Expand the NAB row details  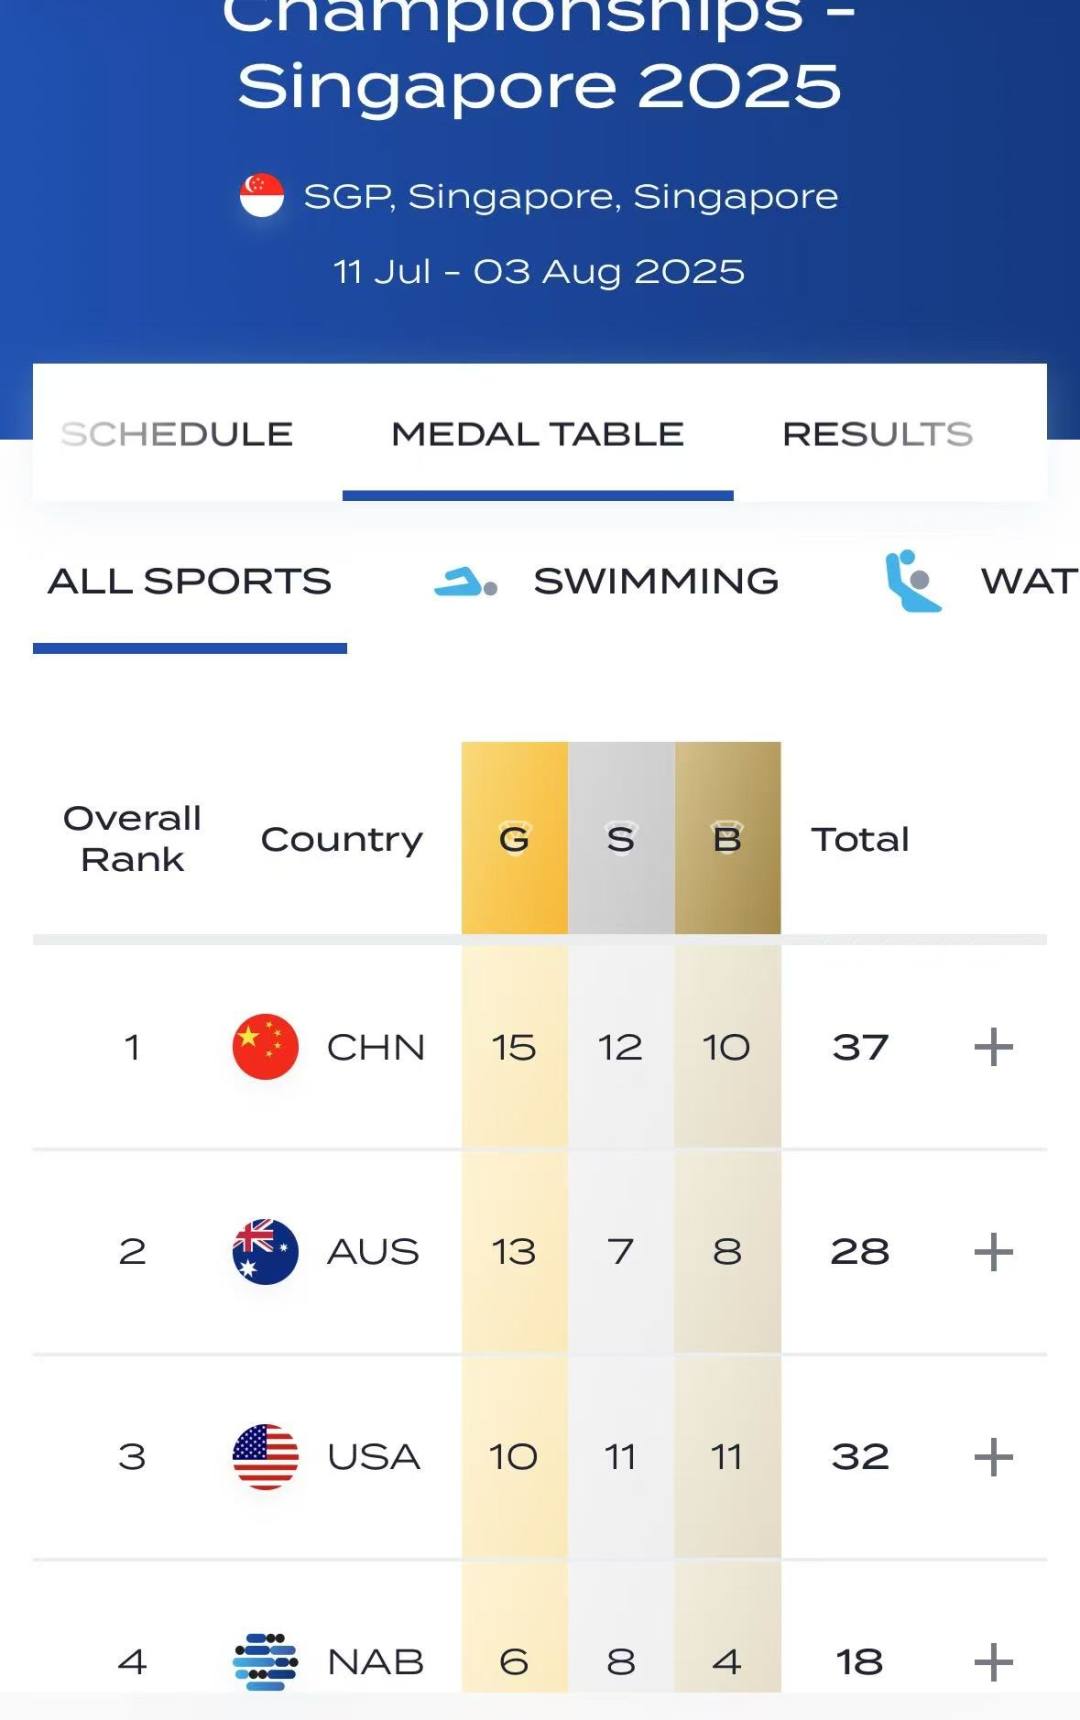tap(993, 1661)
